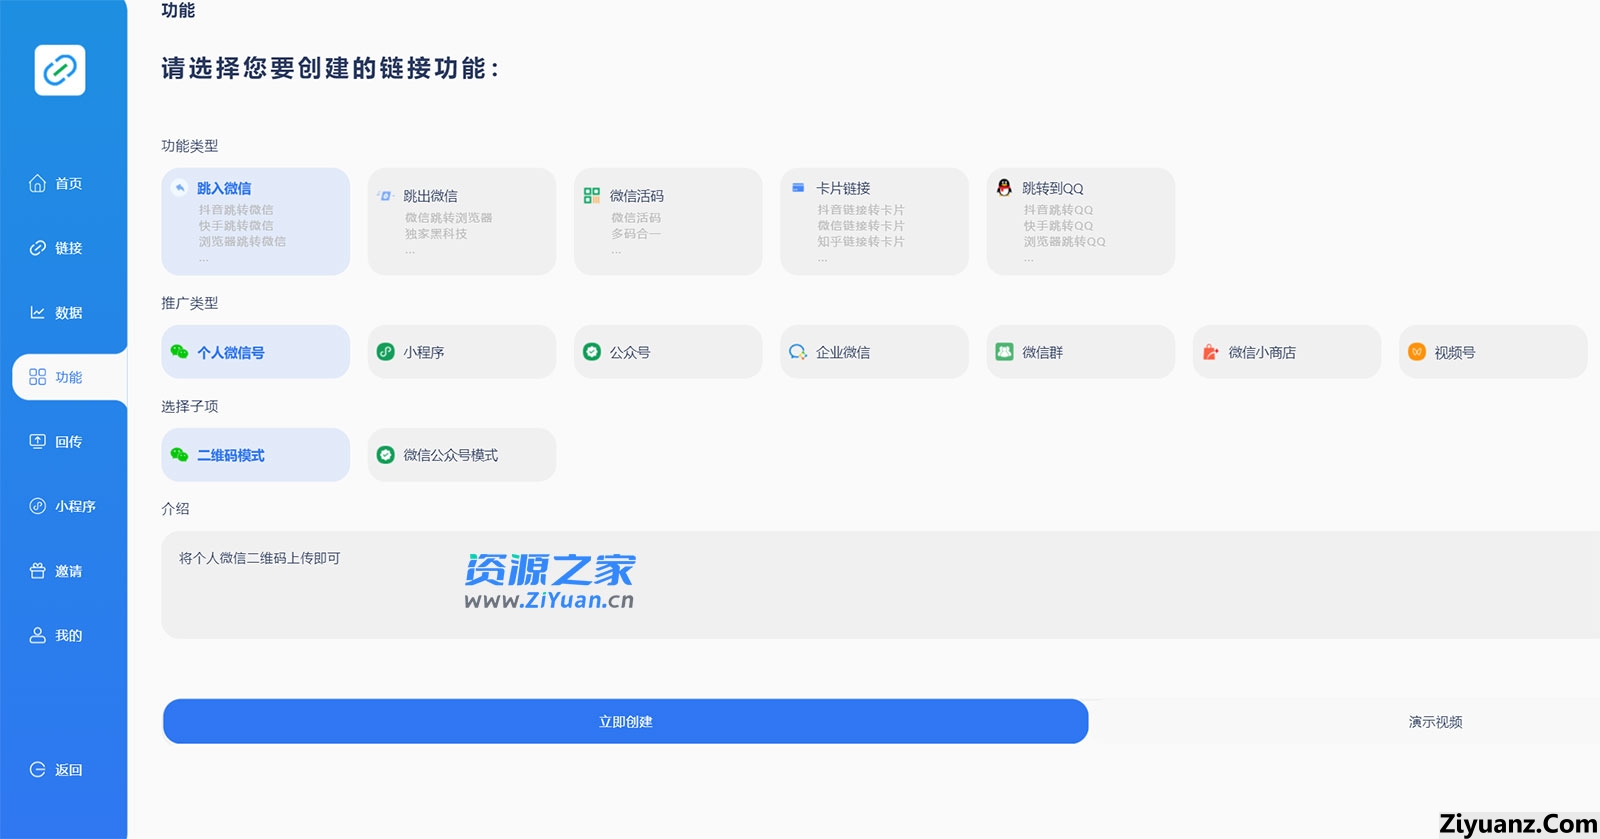
Task: Click the 小程序 icon in the sidebar
Action: click(38, 506)
